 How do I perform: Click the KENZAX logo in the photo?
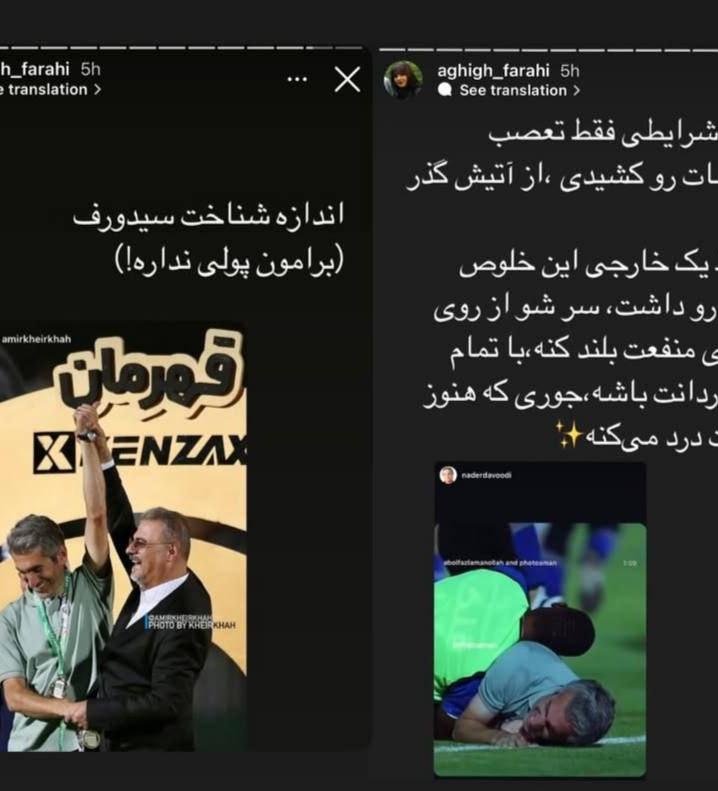[x=140, y=451]
